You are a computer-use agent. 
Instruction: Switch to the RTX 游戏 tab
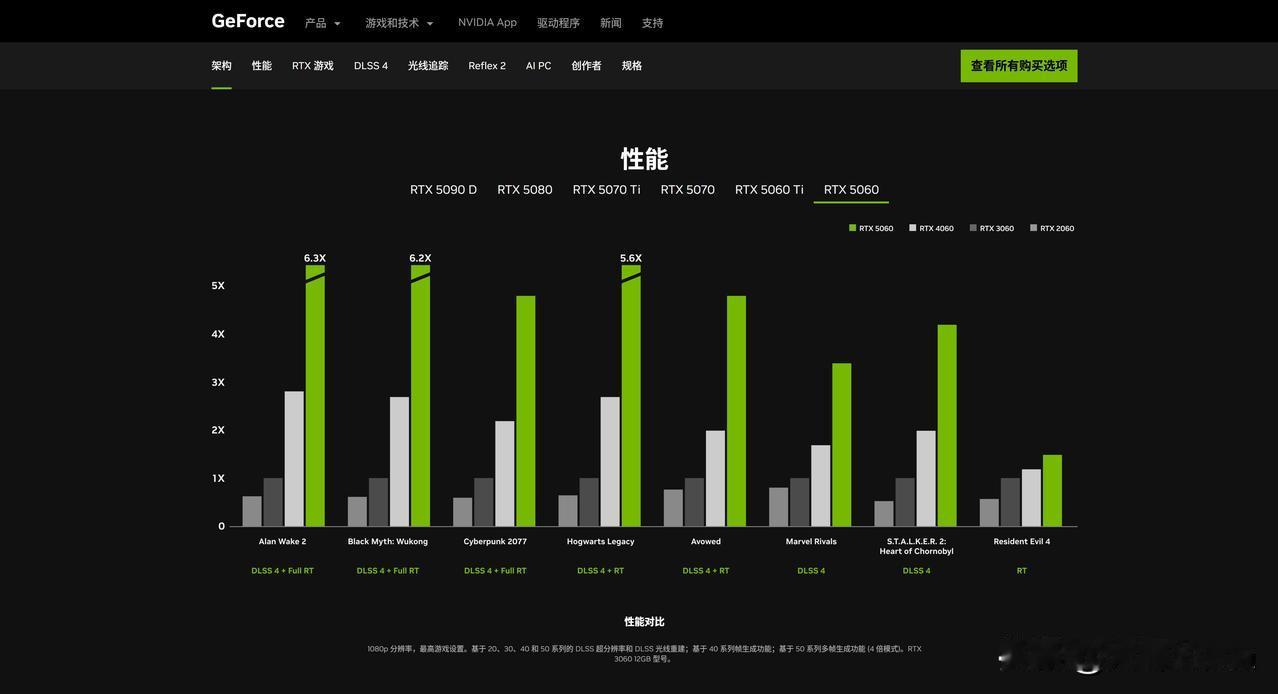(x=313, y=66)
